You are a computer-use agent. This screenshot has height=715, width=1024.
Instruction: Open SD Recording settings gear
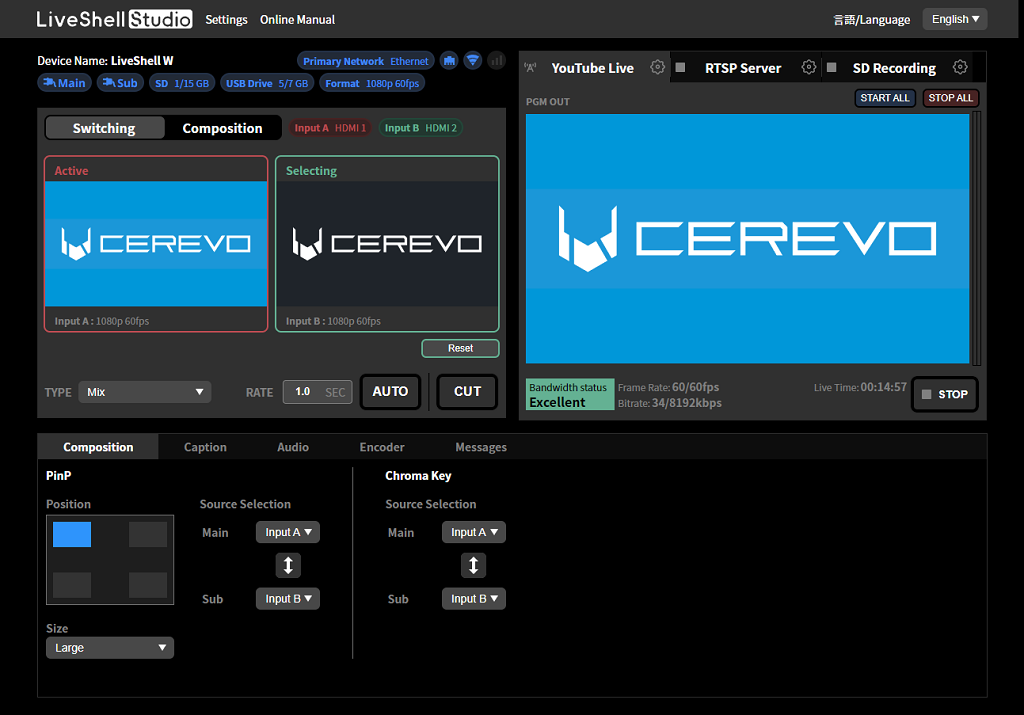coord(960,67)
